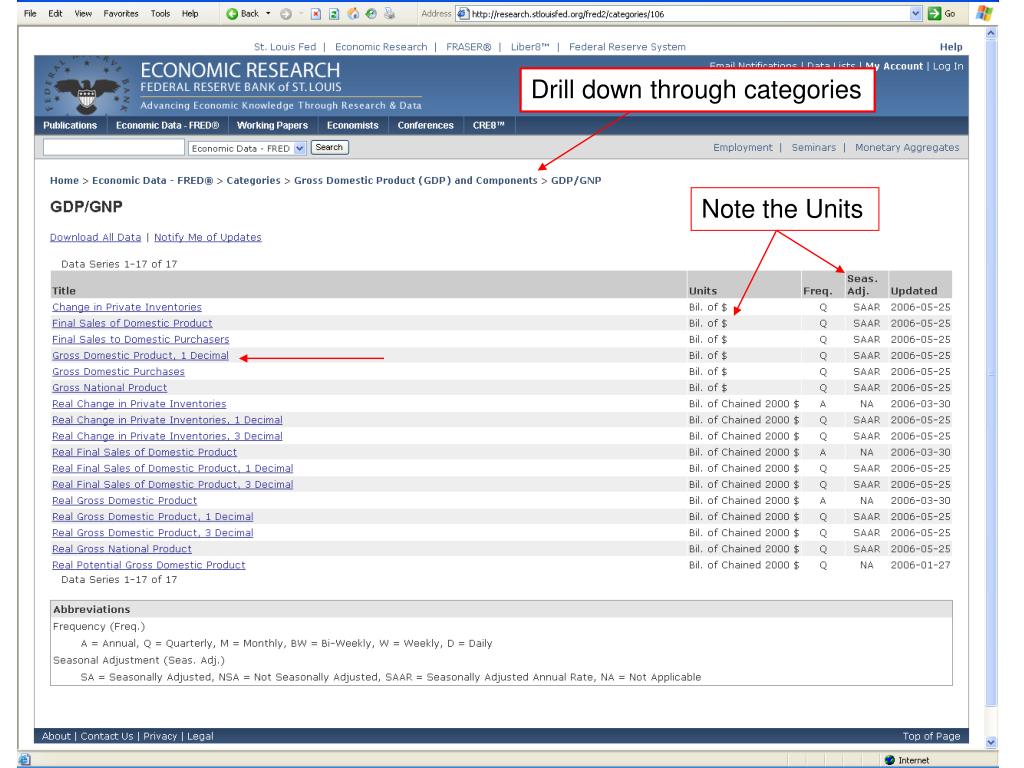This screenshot has height=768, width=1024.
Task: Click the page icon in the address bar
Action: [463, 14]
